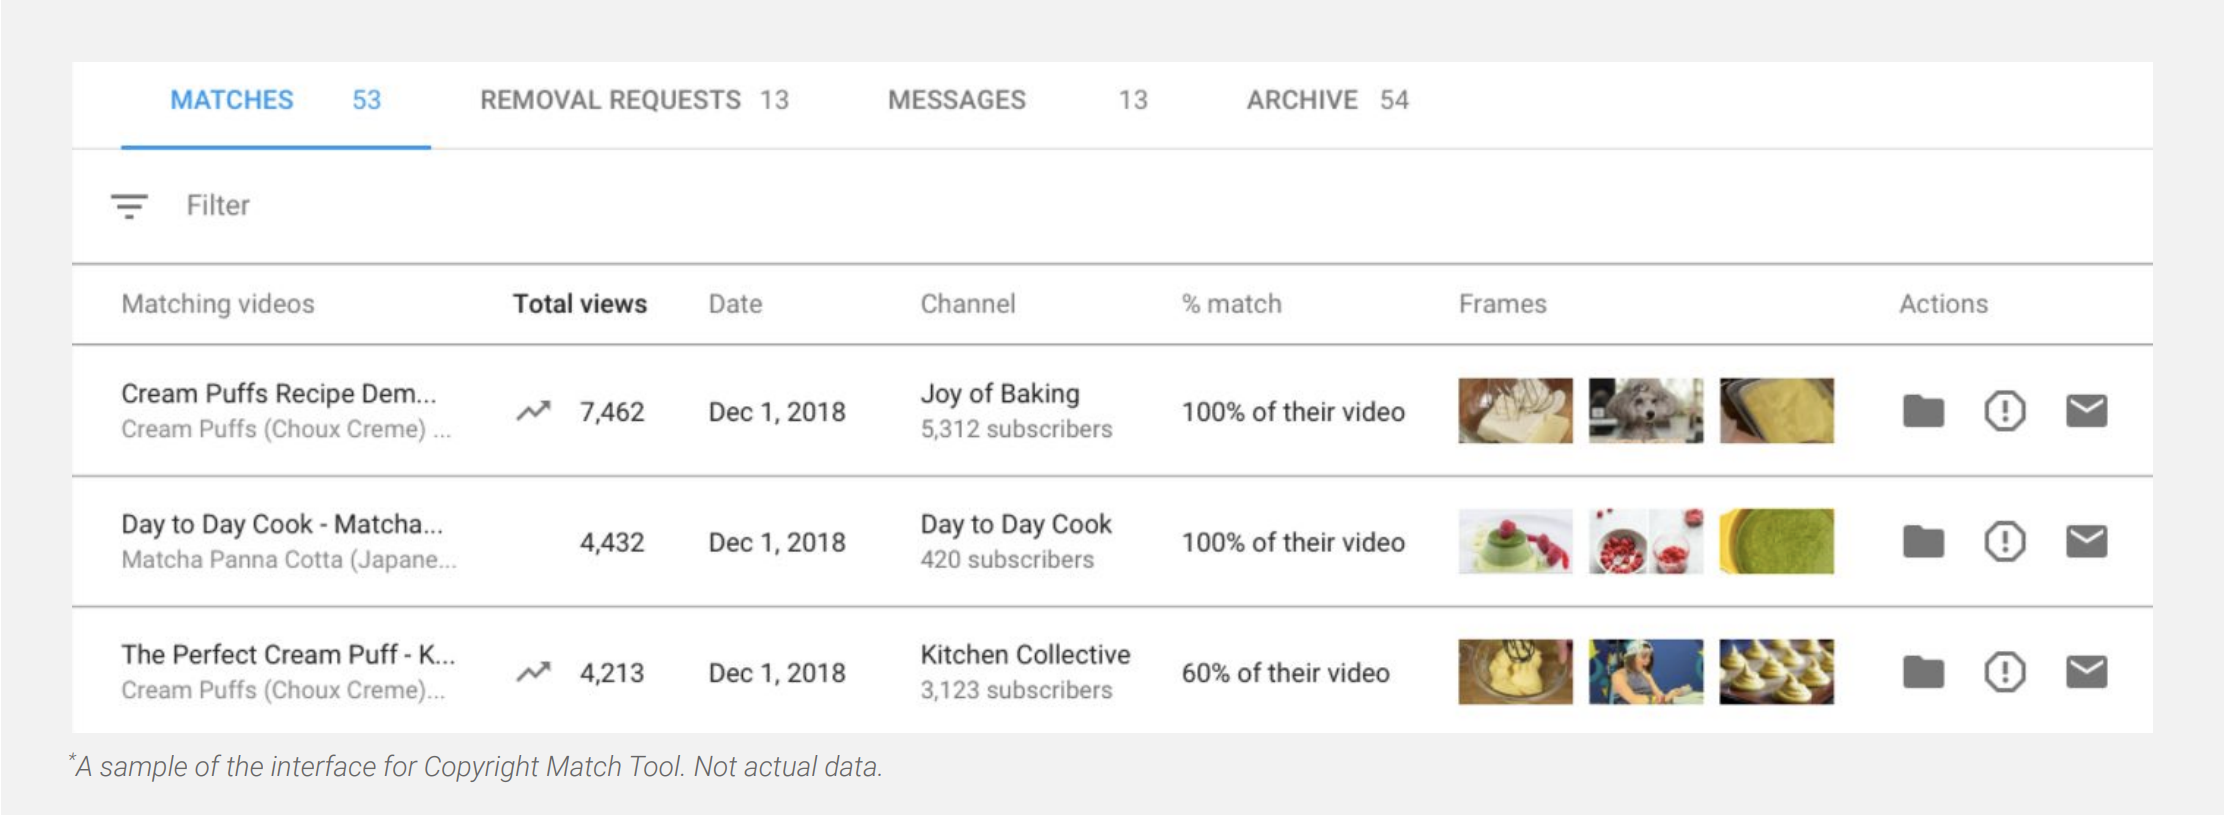The image size is (2224, 818).
Task: Click the filter lines icon
Action: pyautogui.click(x=129, y=206)
